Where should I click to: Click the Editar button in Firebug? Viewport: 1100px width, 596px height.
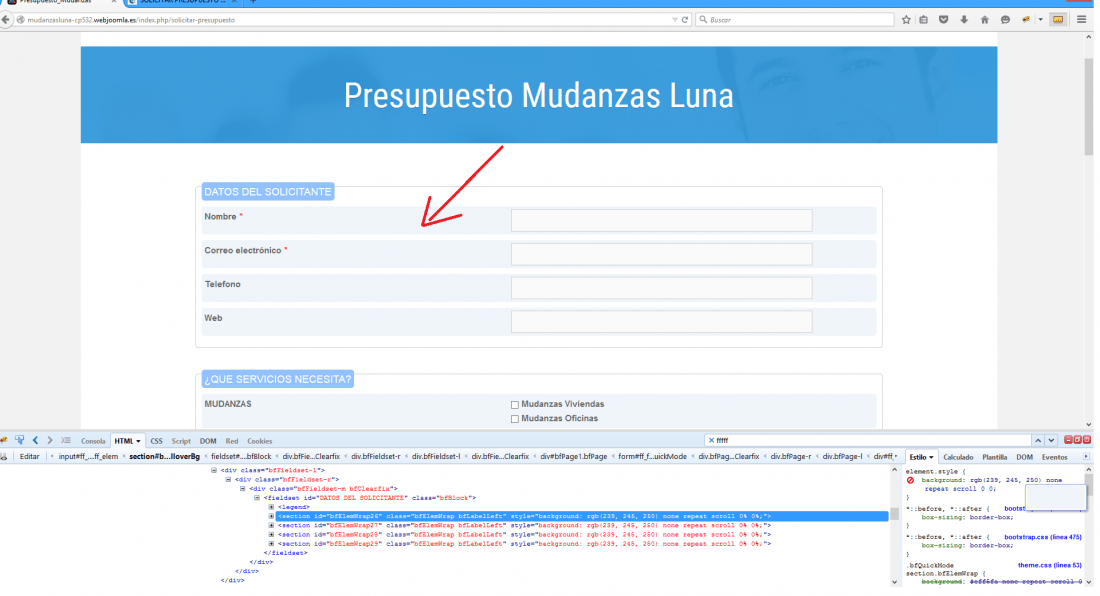[29, 456]
